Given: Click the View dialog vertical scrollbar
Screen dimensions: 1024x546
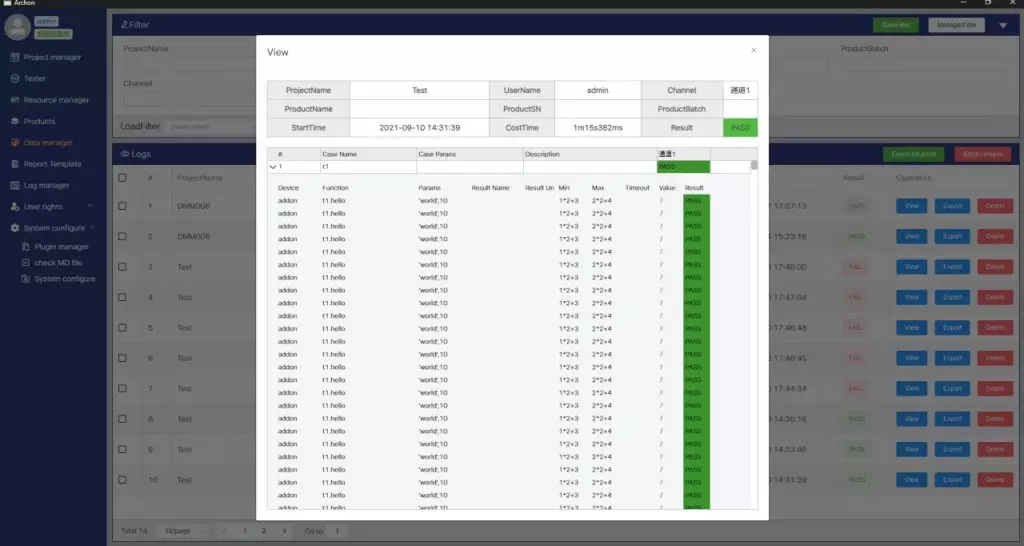Looking at the screenshot, I should click(754, 166).
